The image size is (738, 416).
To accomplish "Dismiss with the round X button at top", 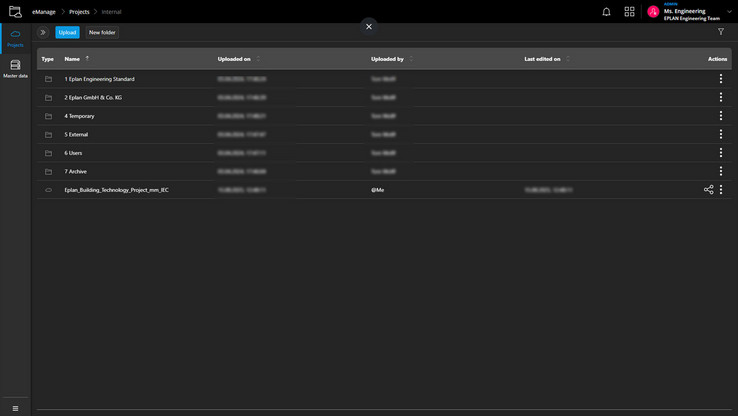I will (369, 26).
